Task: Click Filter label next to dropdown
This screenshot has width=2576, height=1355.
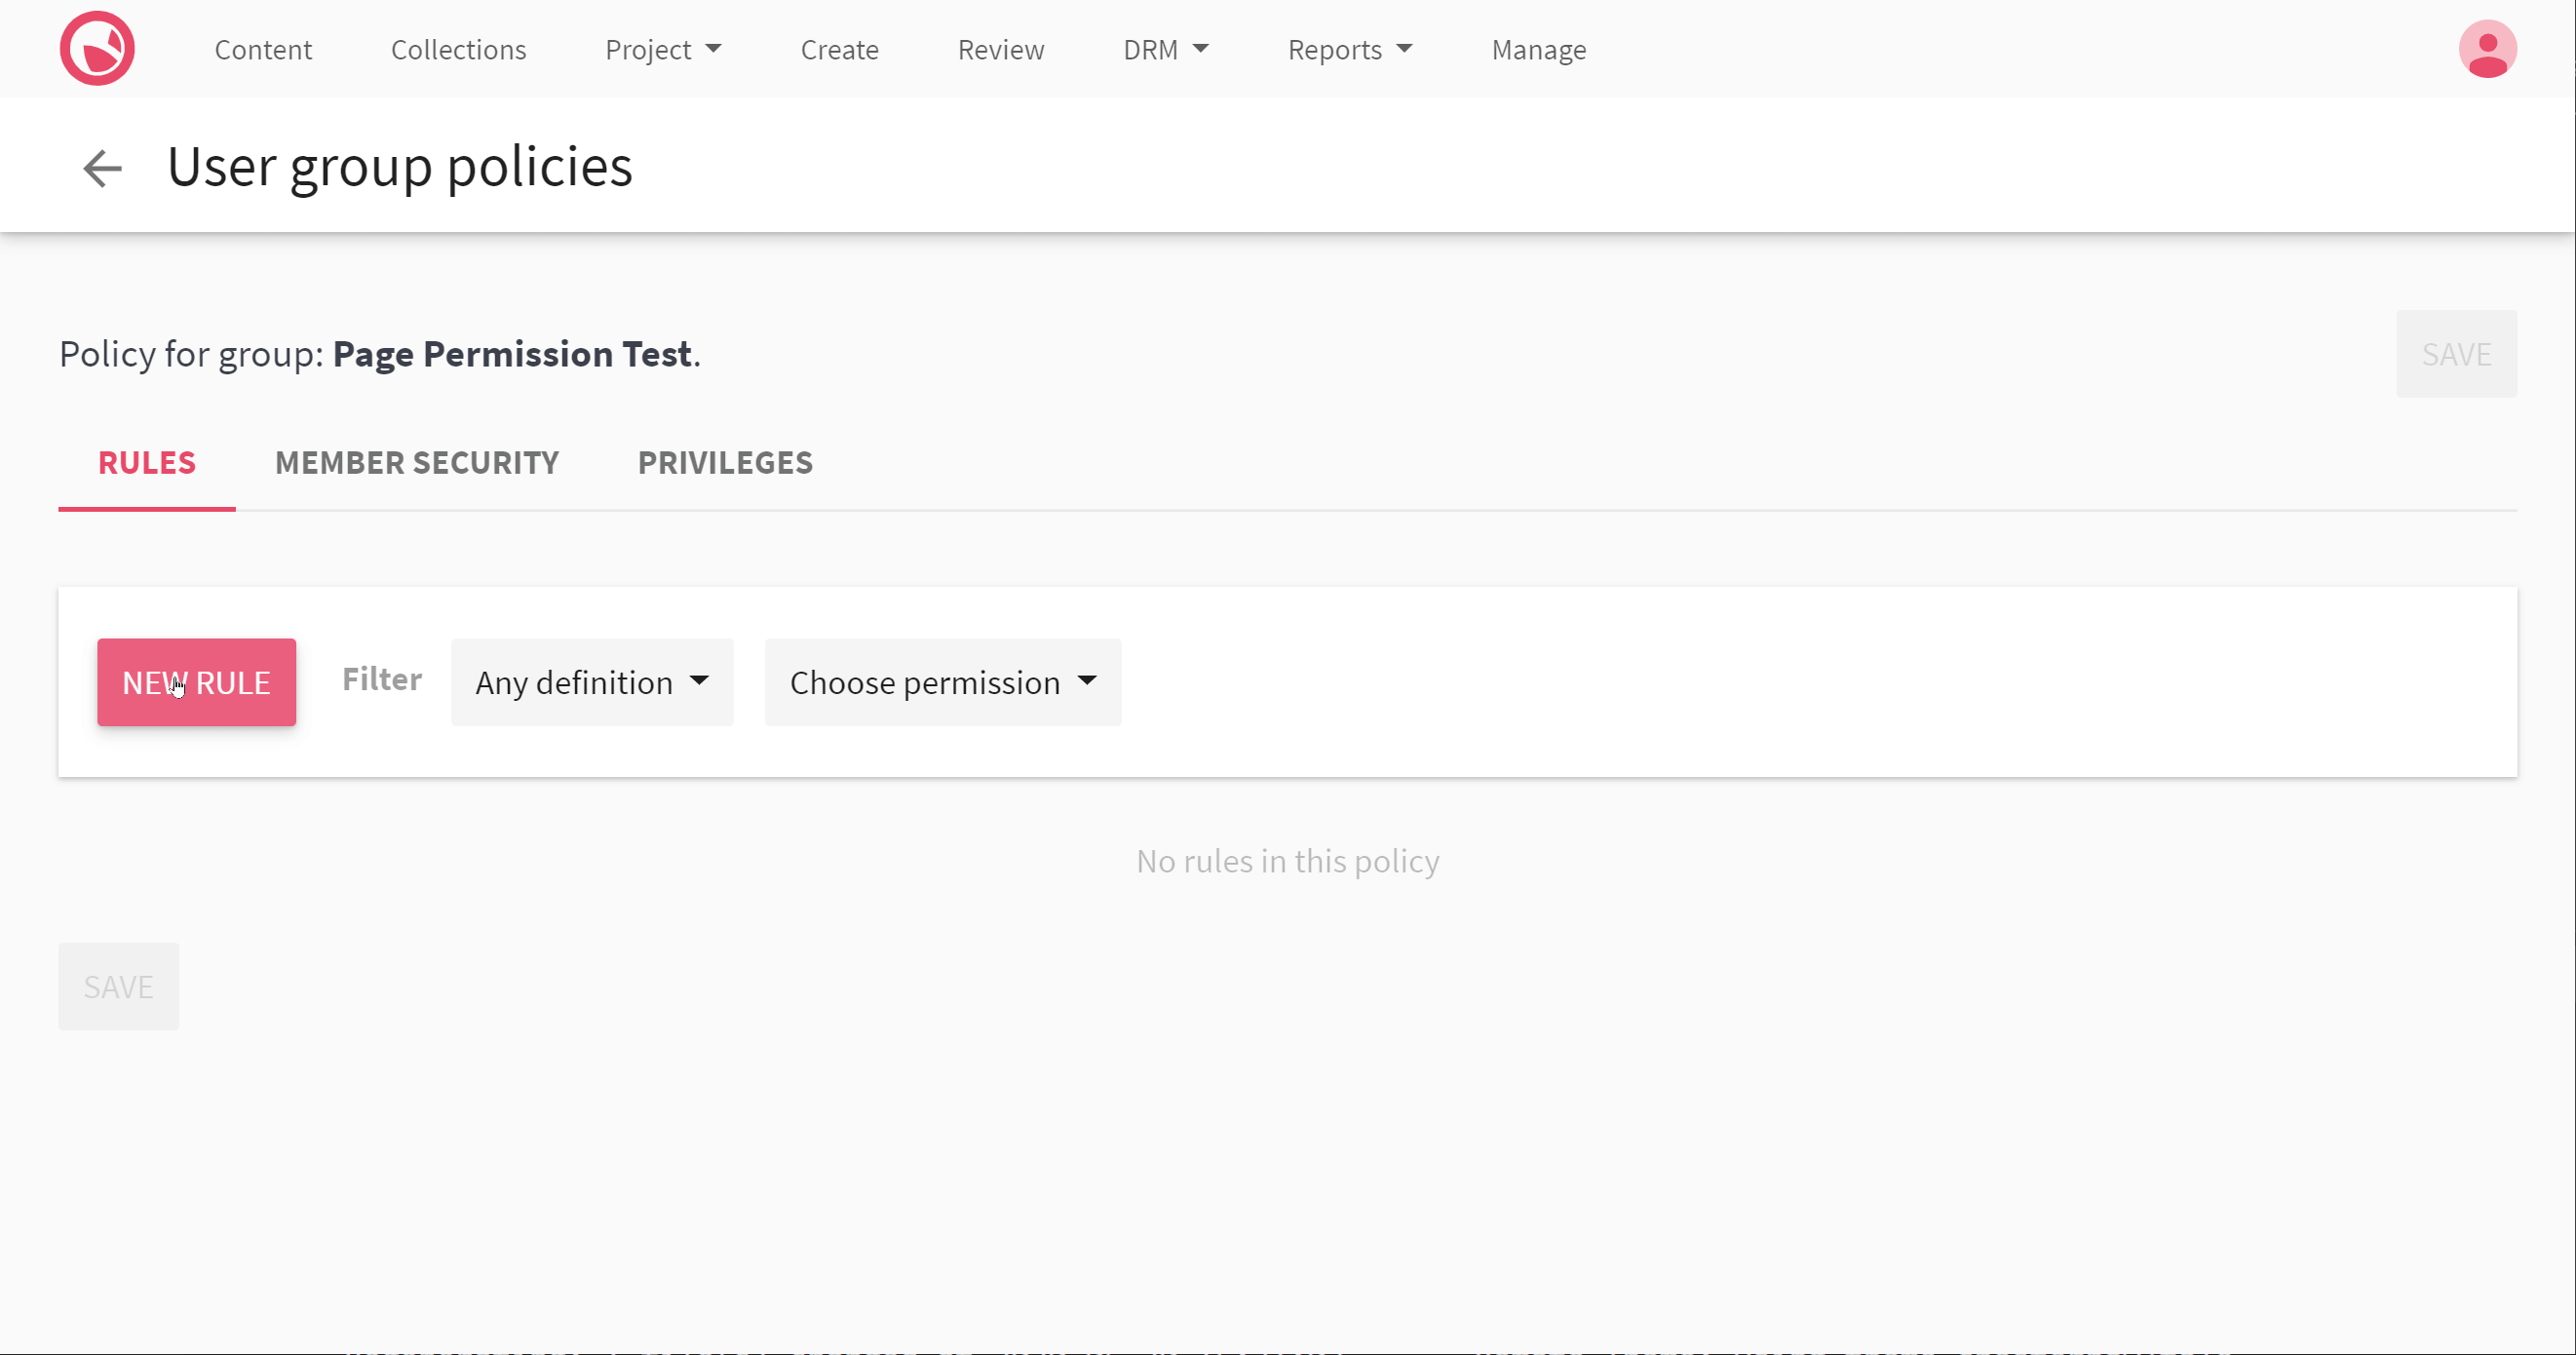Action: pyautogui.click(x=382, y=678)
